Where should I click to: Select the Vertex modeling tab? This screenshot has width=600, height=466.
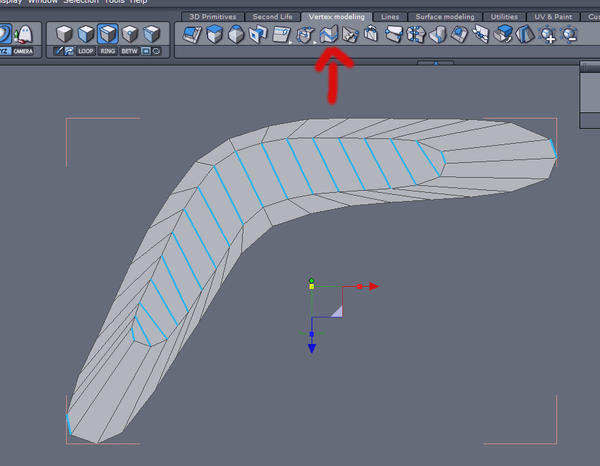[x=337, y=17]
